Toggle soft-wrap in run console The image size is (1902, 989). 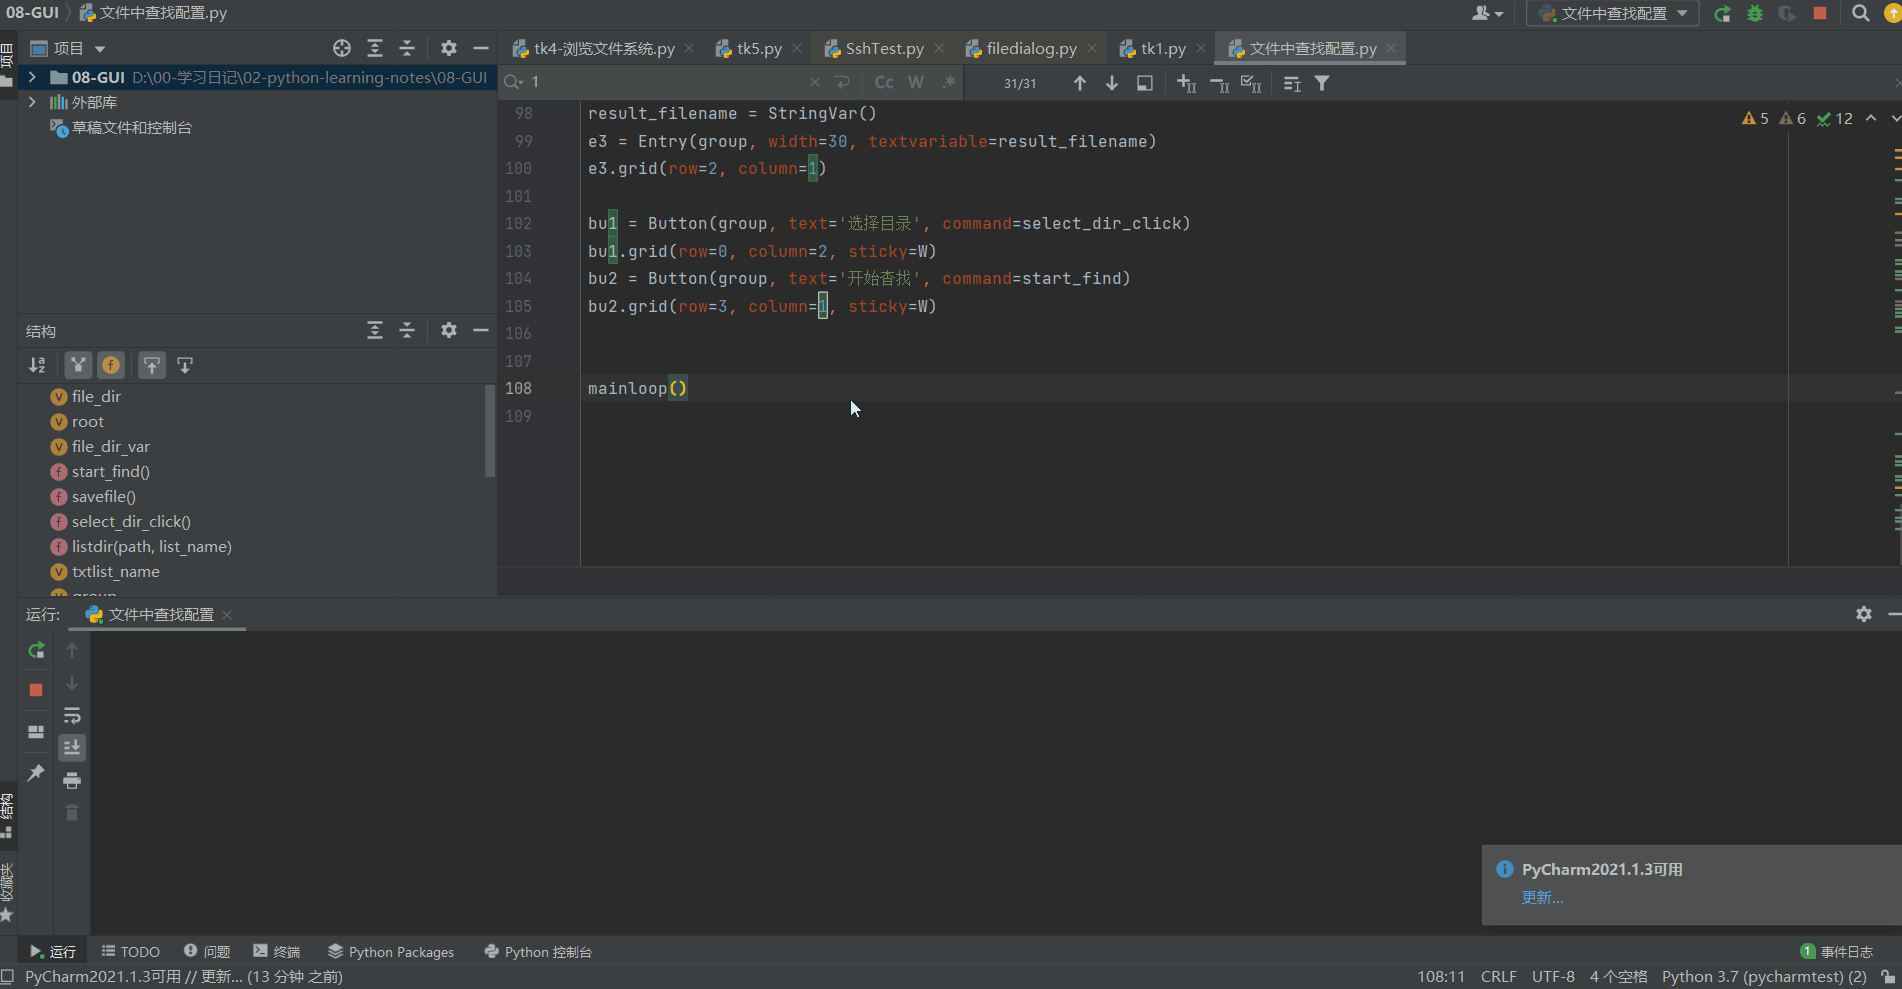(x=72, y=716)
